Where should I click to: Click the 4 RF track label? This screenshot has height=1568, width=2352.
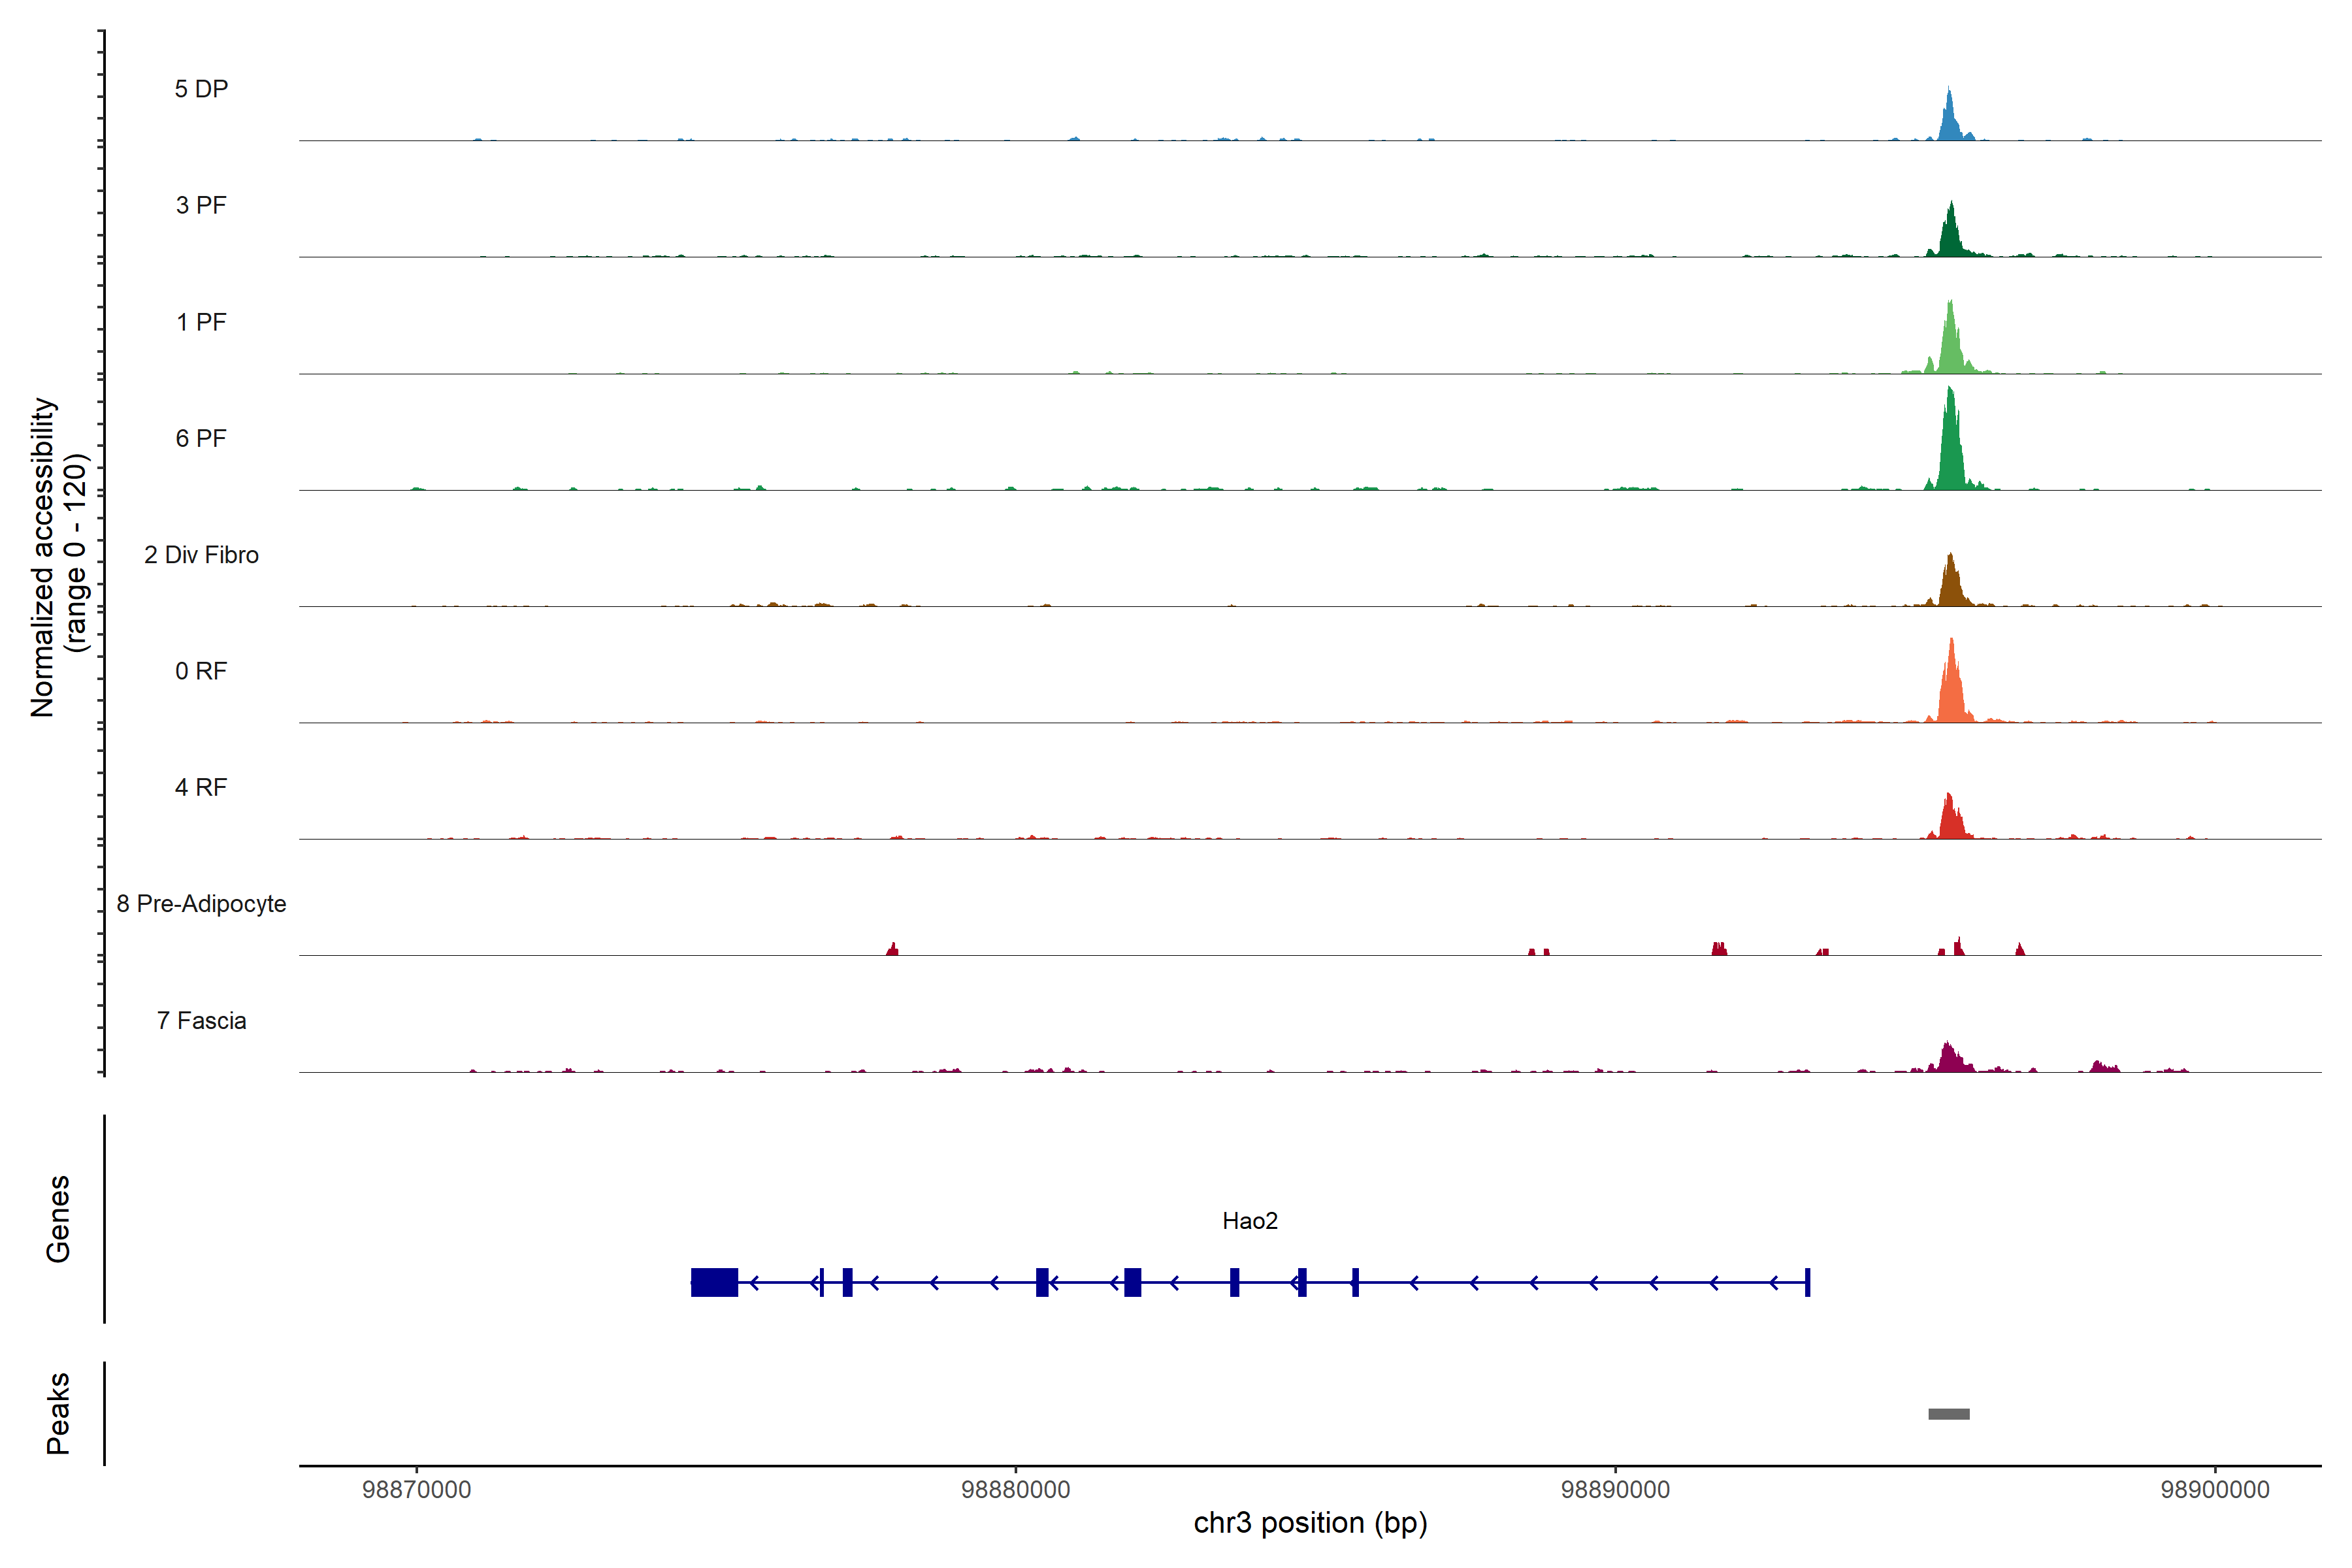[x=201, y=787]
